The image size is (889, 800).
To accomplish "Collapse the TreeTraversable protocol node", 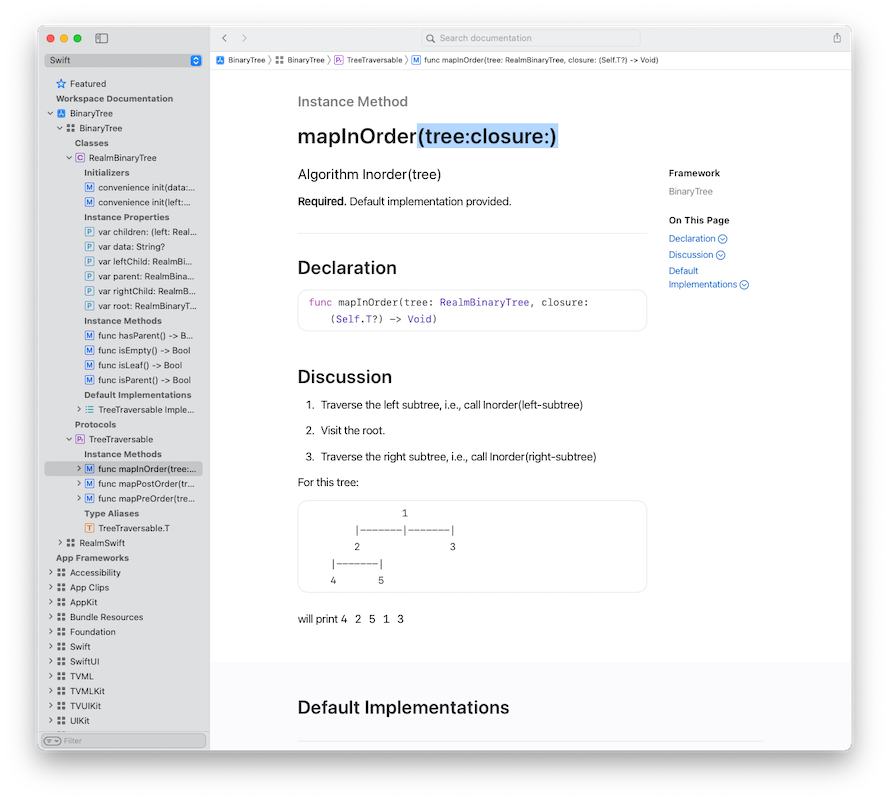I will [x=69, y=439].
